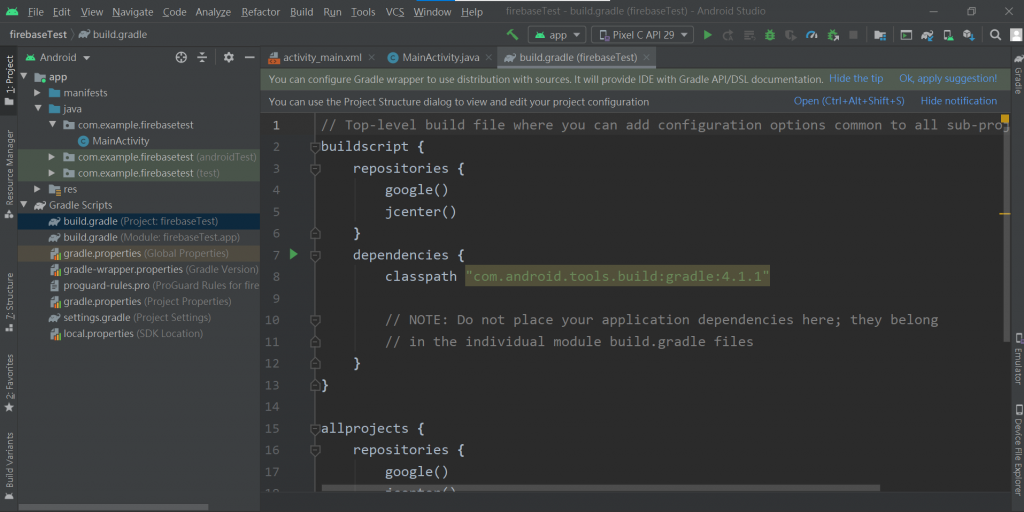Fold the buildscript block on line 2
This screenshot has width=1024, height=512.
[315, 147]
